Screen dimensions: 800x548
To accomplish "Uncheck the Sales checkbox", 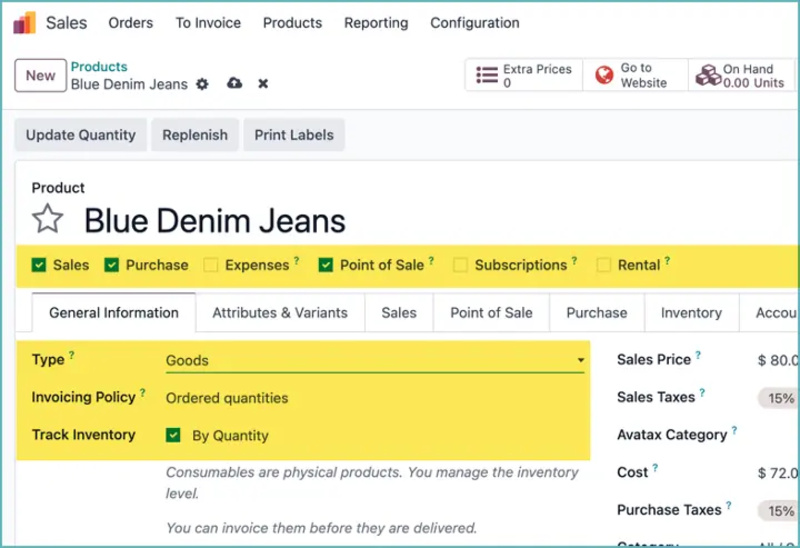I will coord(39,265).
